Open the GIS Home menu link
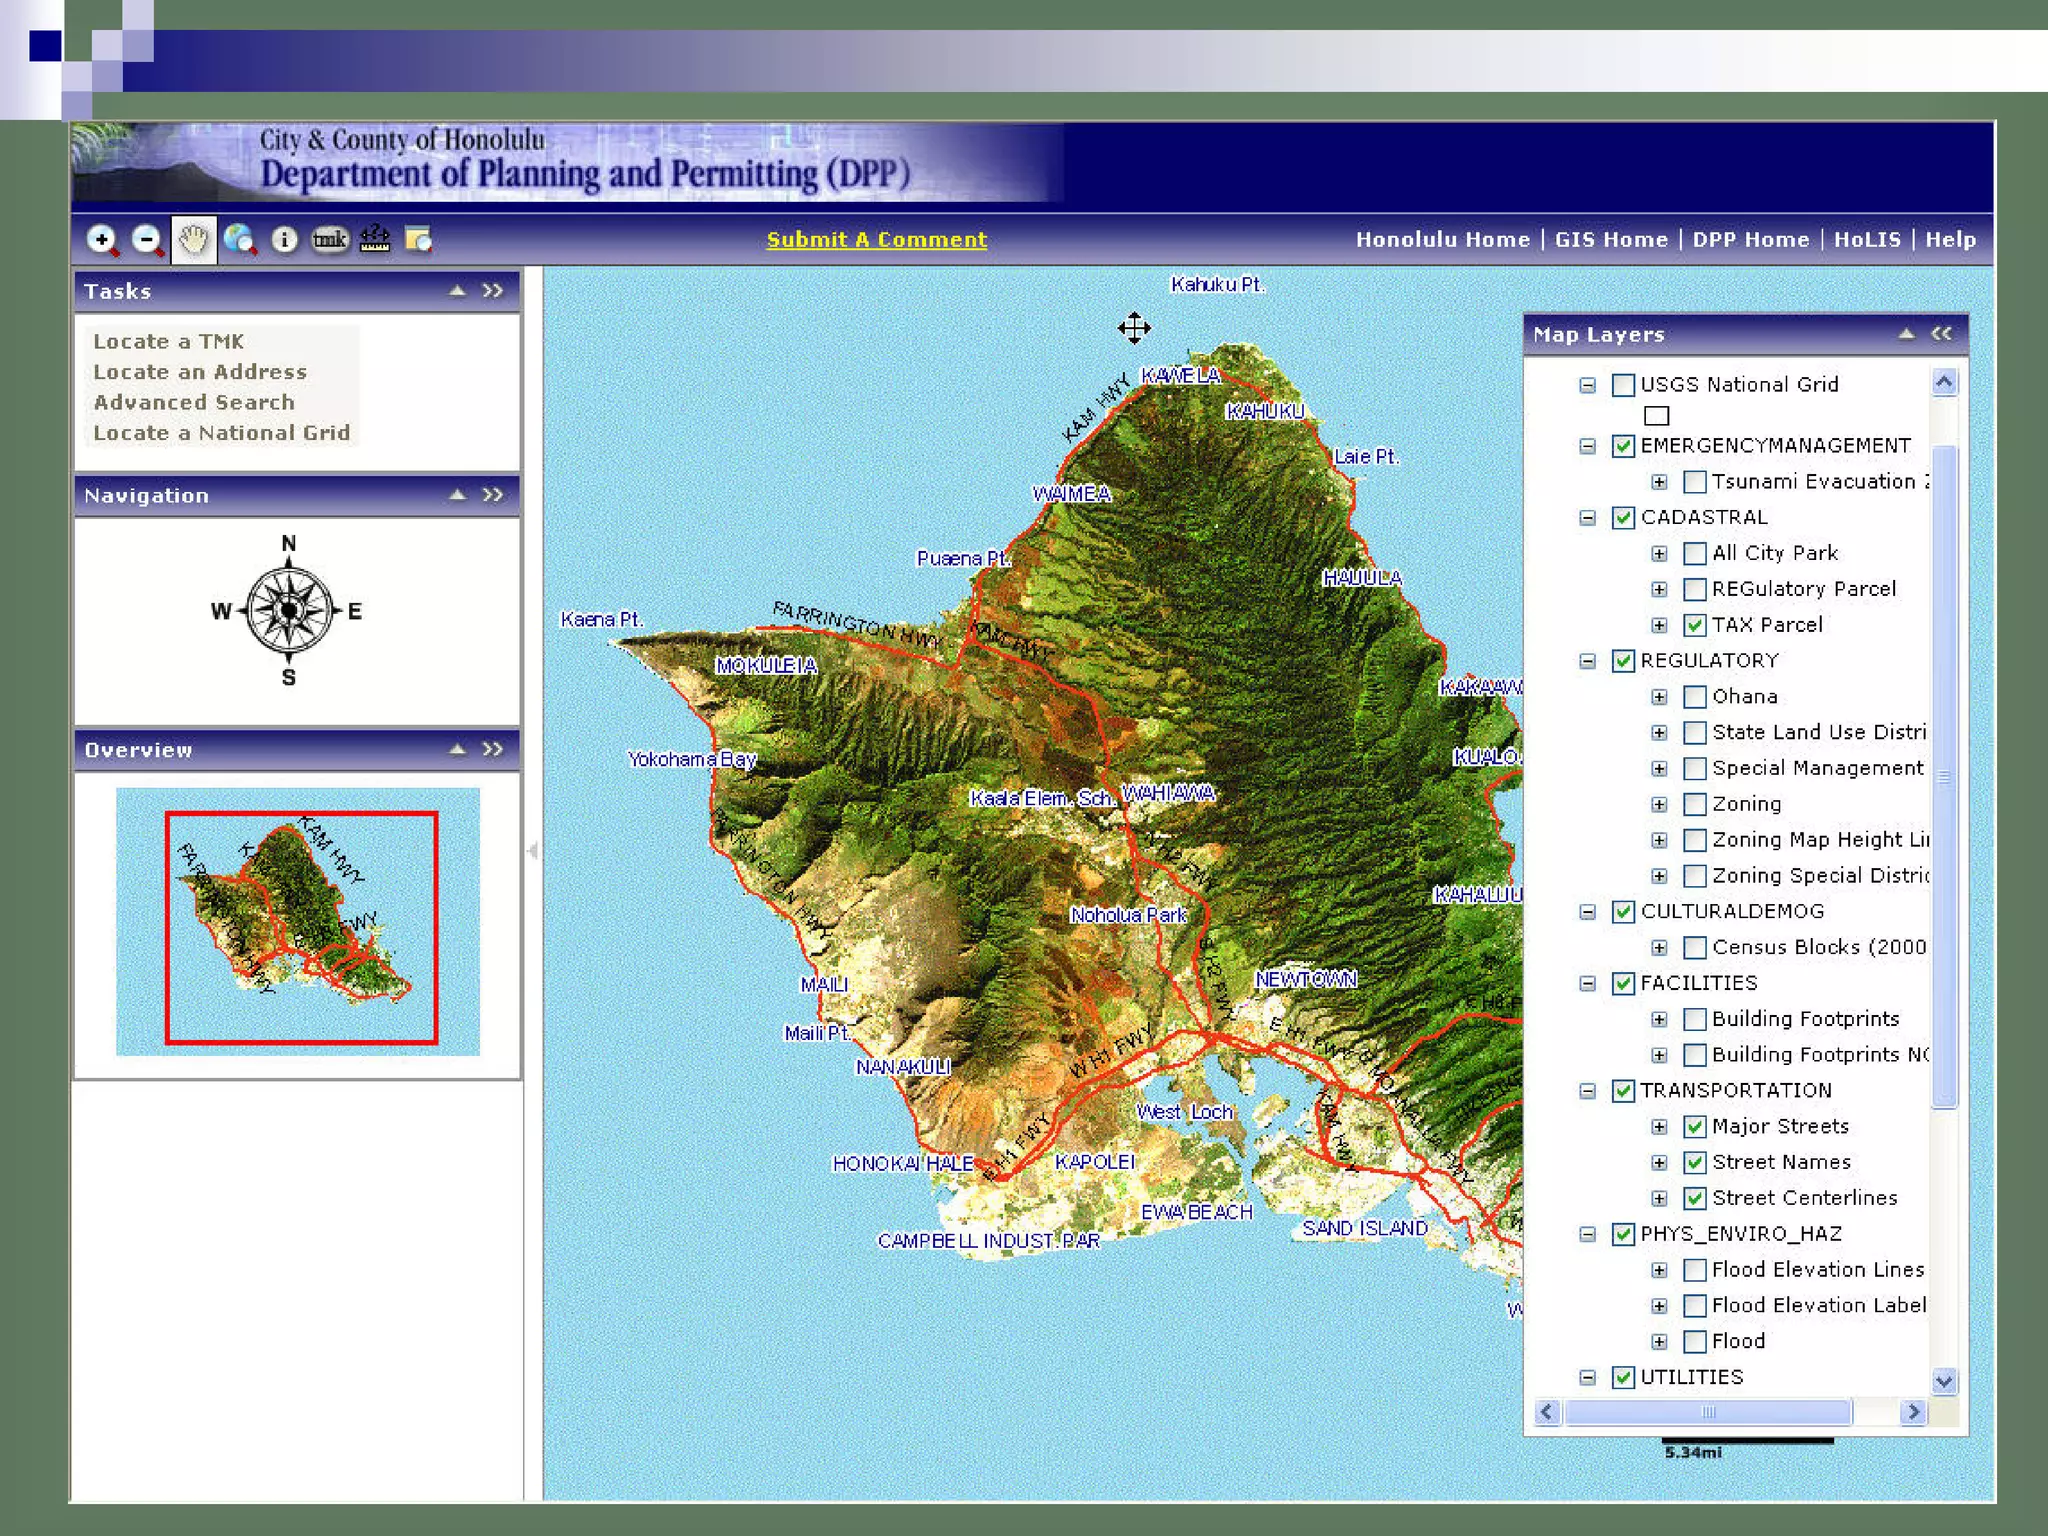Screen dimensions: 2048x1536 coord(1610,240)
